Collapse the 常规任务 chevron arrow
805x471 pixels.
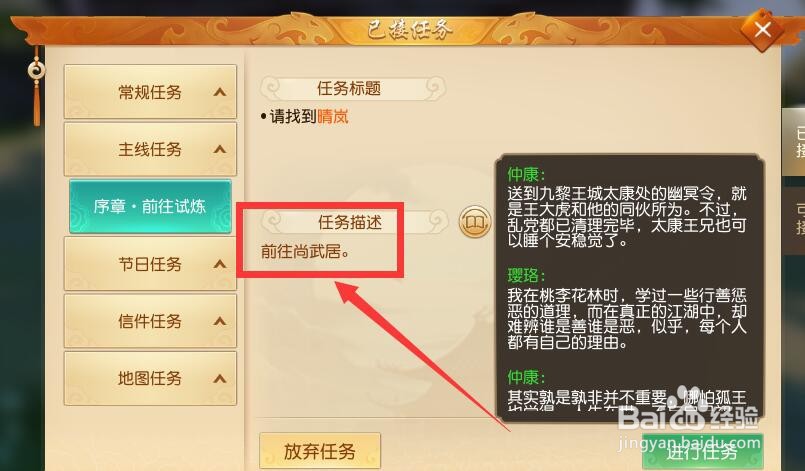[x=220, y=92]
